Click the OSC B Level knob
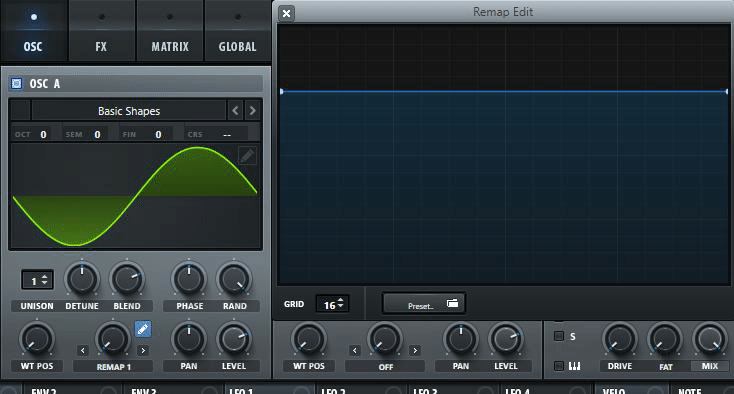Viewport: 734px width, 394px height. tap(506, 339)
